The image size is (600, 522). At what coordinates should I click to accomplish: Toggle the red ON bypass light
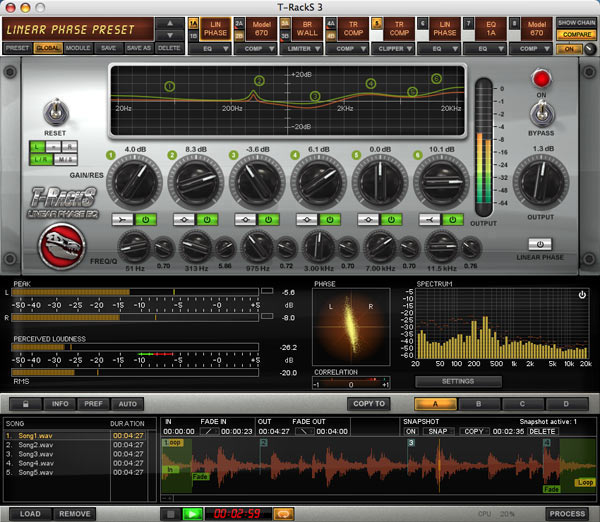click(542, 79)
